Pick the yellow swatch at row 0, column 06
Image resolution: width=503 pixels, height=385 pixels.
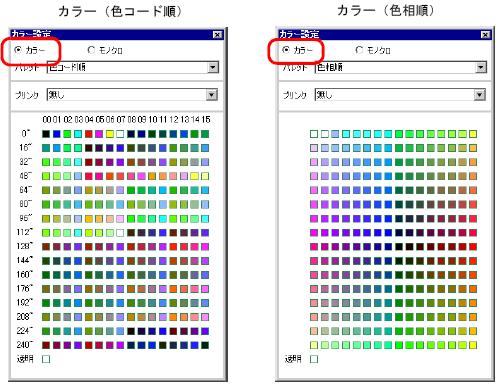click(x=110, y=134)
